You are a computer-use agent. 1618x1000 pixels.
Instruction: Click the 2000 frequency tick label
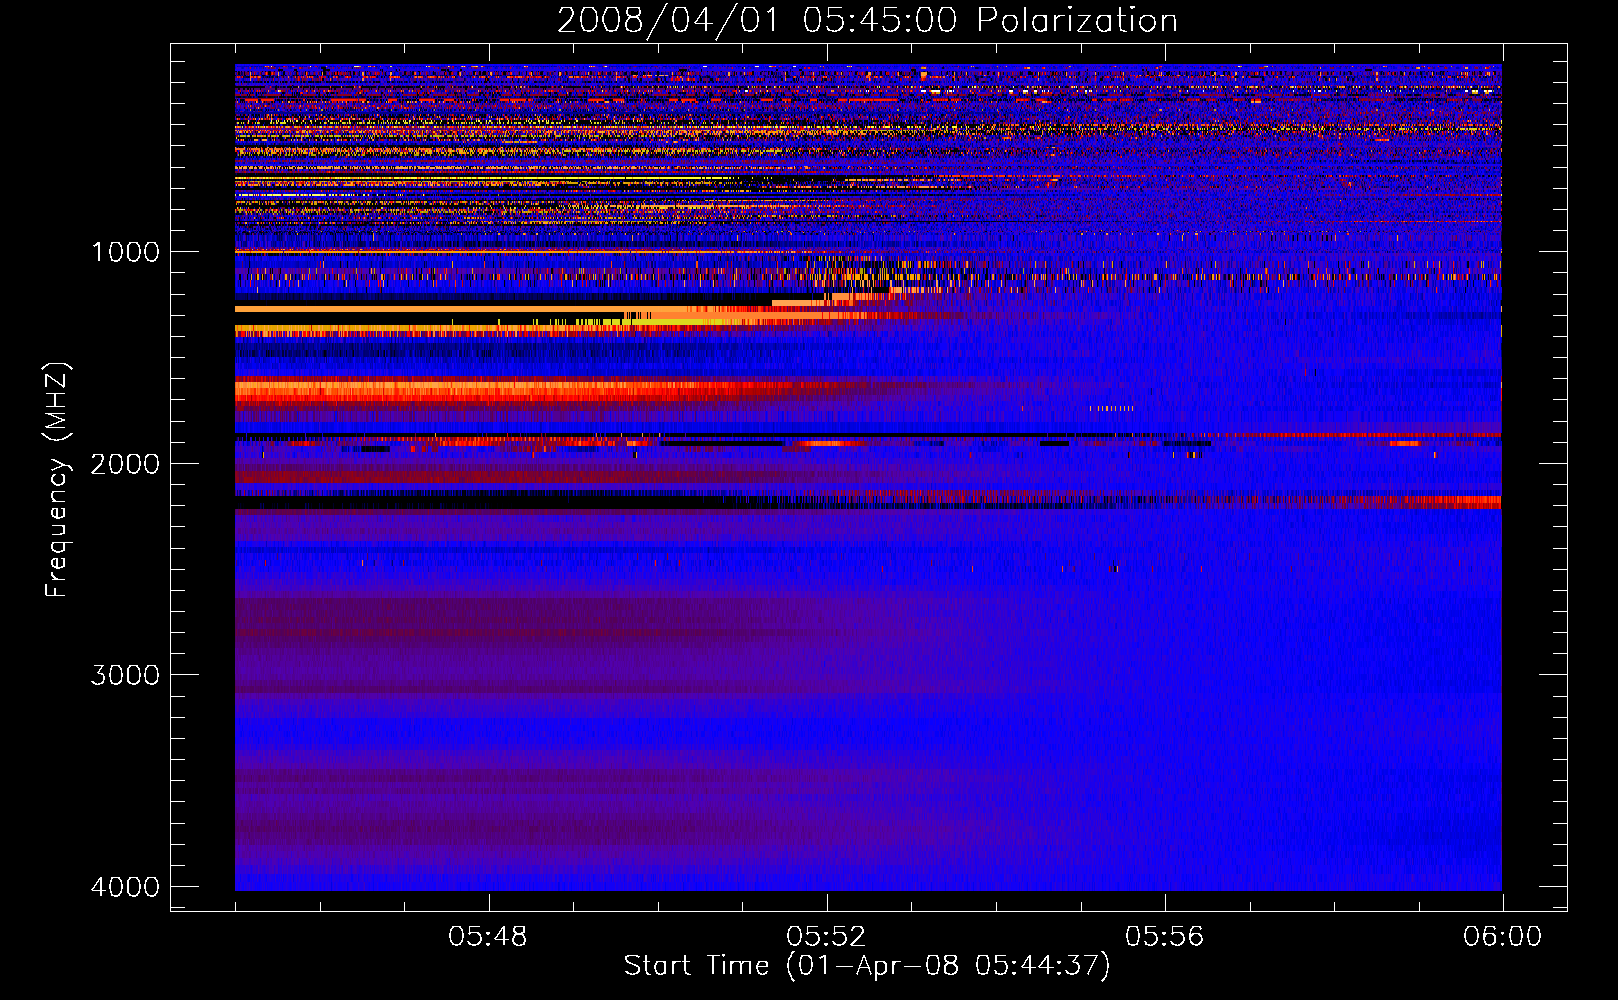125,464
